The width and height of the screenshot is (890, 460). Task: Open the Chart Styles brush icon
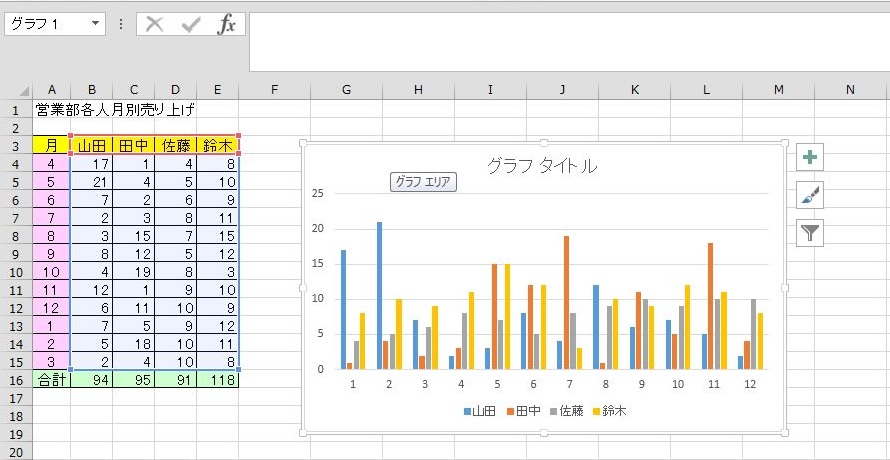(810, 195)
